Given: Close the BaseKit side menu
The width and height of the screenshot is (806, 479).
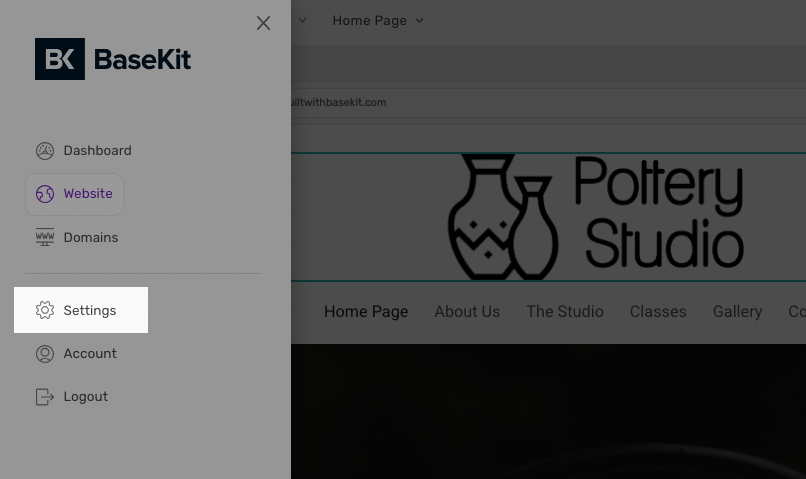Looking at the screenshot, I should click(x=263, y=23).
